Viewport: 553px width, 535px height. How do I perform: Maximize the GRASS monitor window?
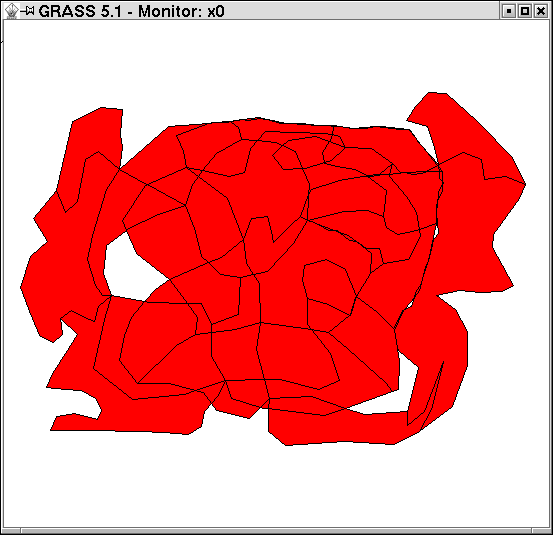524,11
